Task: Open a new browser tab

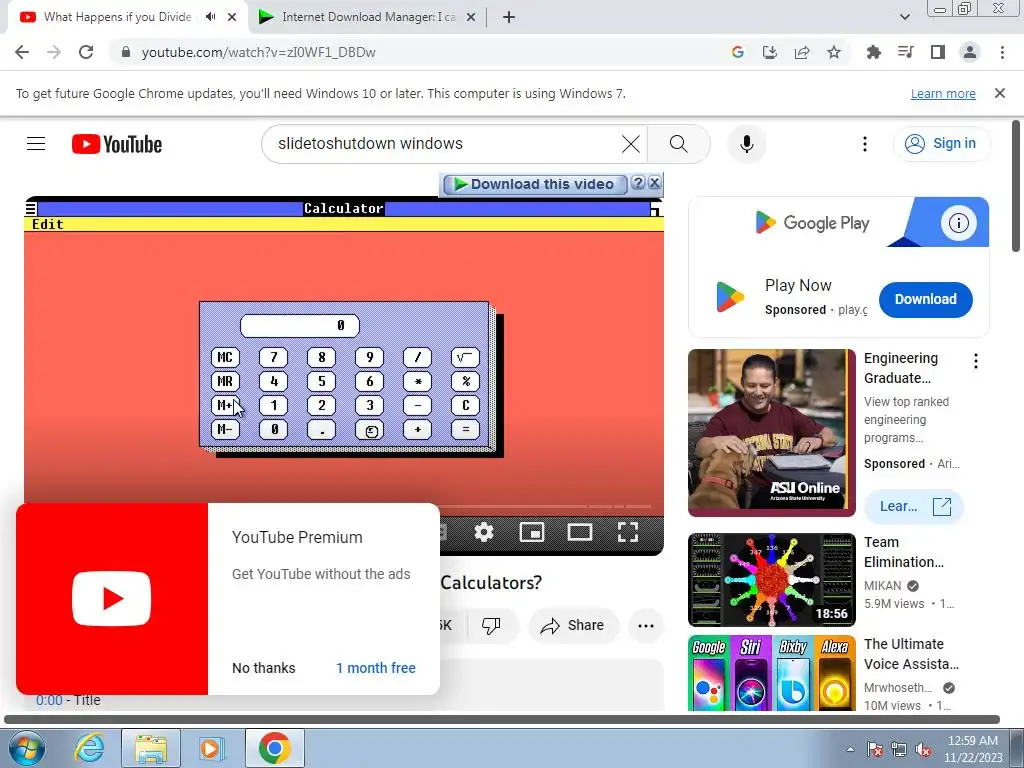Action: (509, 17)
